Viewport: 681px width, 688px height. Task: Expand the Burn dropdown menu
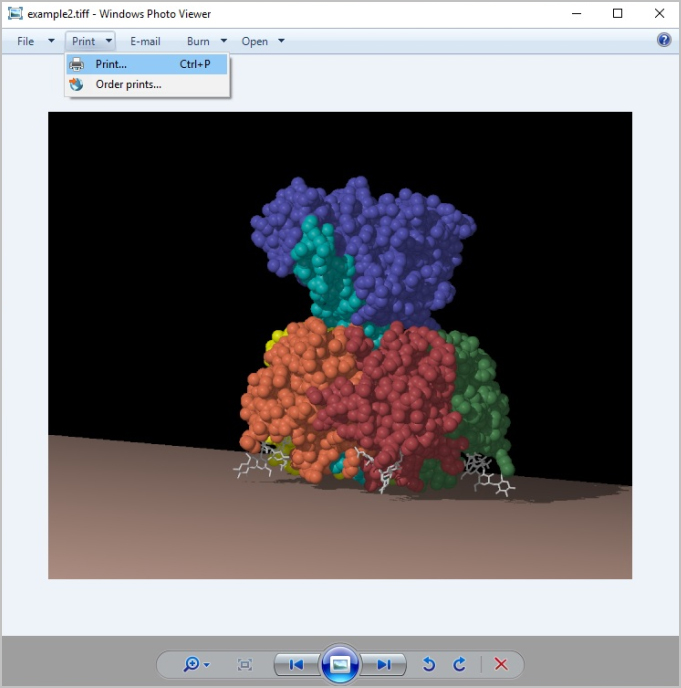tap(207, 41)
